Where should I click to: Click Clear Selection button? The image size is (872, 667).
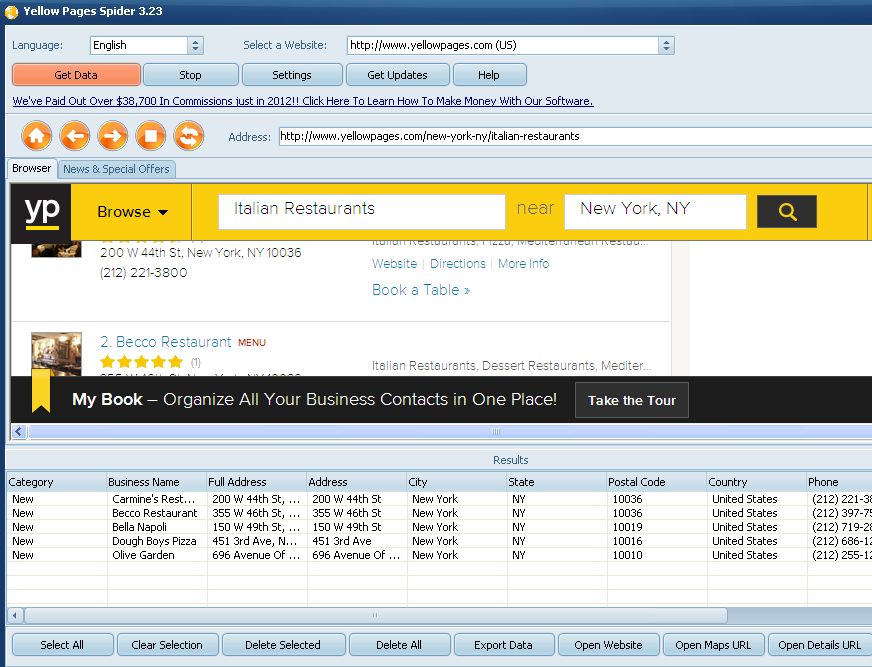coord(167,645)
